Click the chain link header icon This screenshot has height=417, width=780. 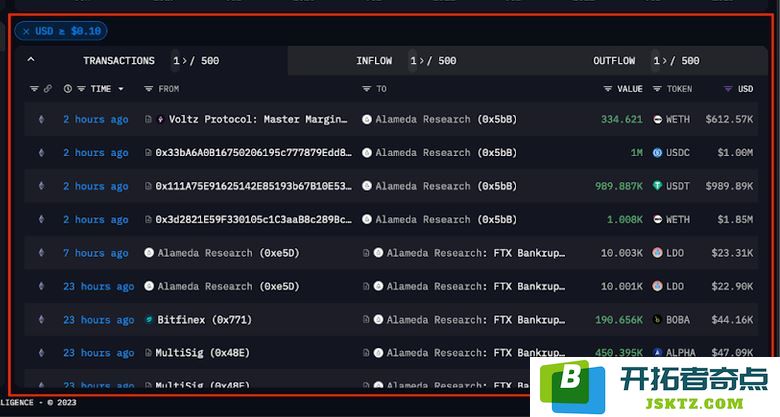tap(48, 89)
